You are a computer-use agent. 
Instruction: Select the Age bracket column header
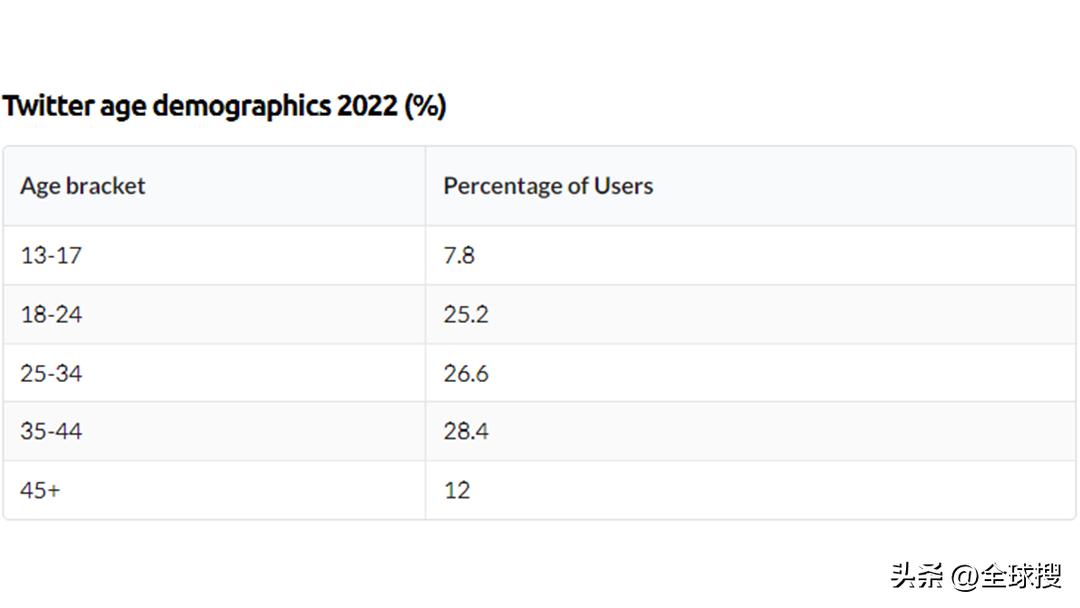click(83, 186)
